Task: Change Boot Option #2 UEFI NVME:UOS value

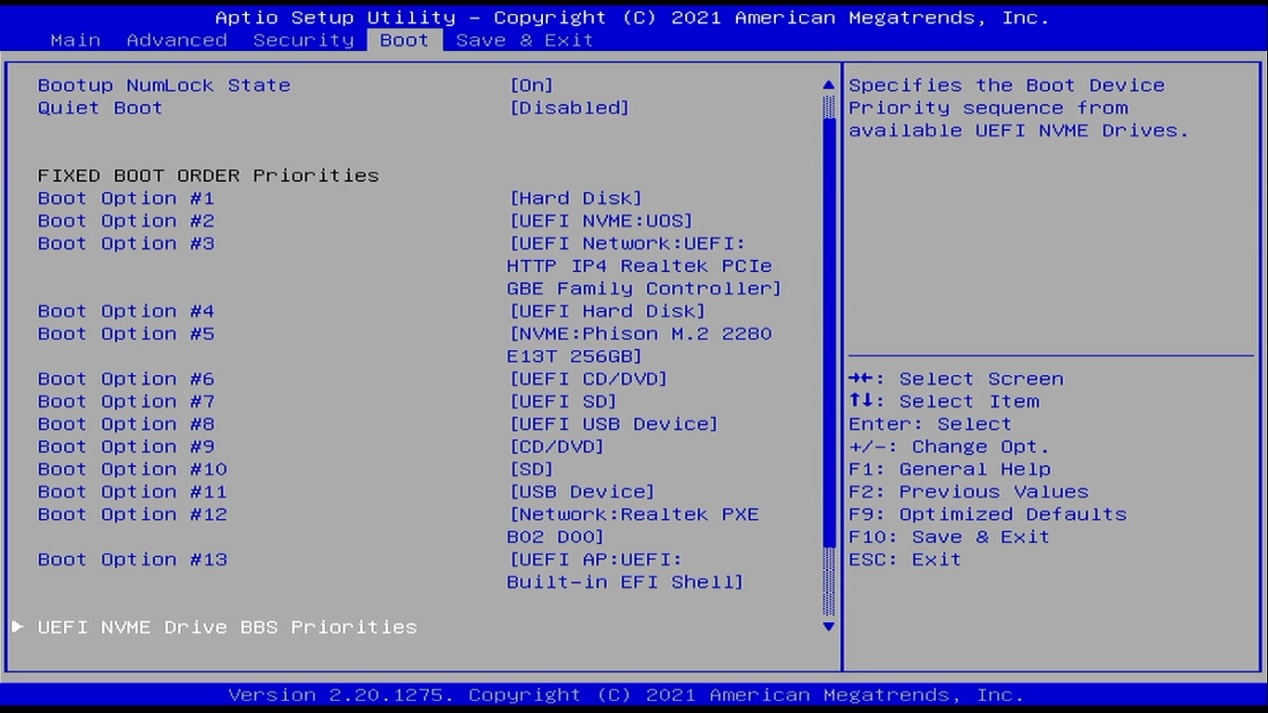Action: coord(601,221)
